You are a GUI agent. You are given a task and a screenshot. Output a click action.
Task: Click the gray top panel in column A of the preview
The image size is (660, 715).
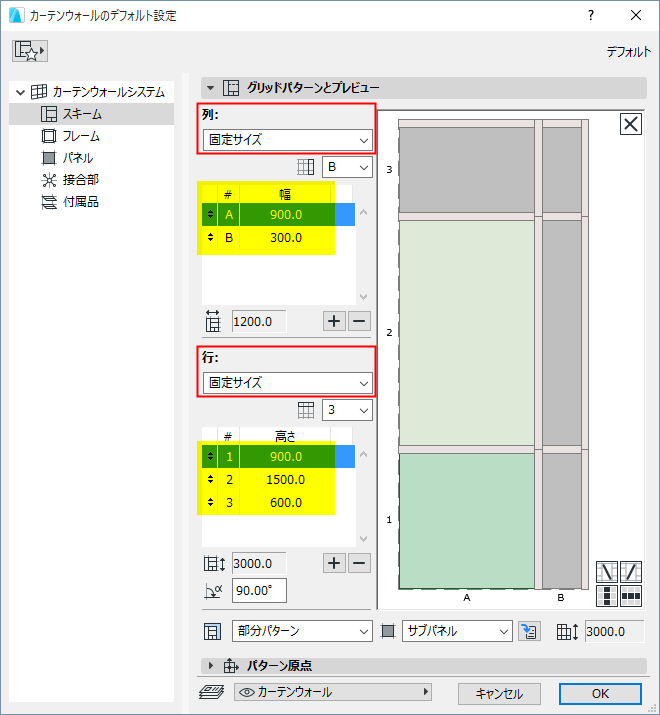tap(467, 170)
